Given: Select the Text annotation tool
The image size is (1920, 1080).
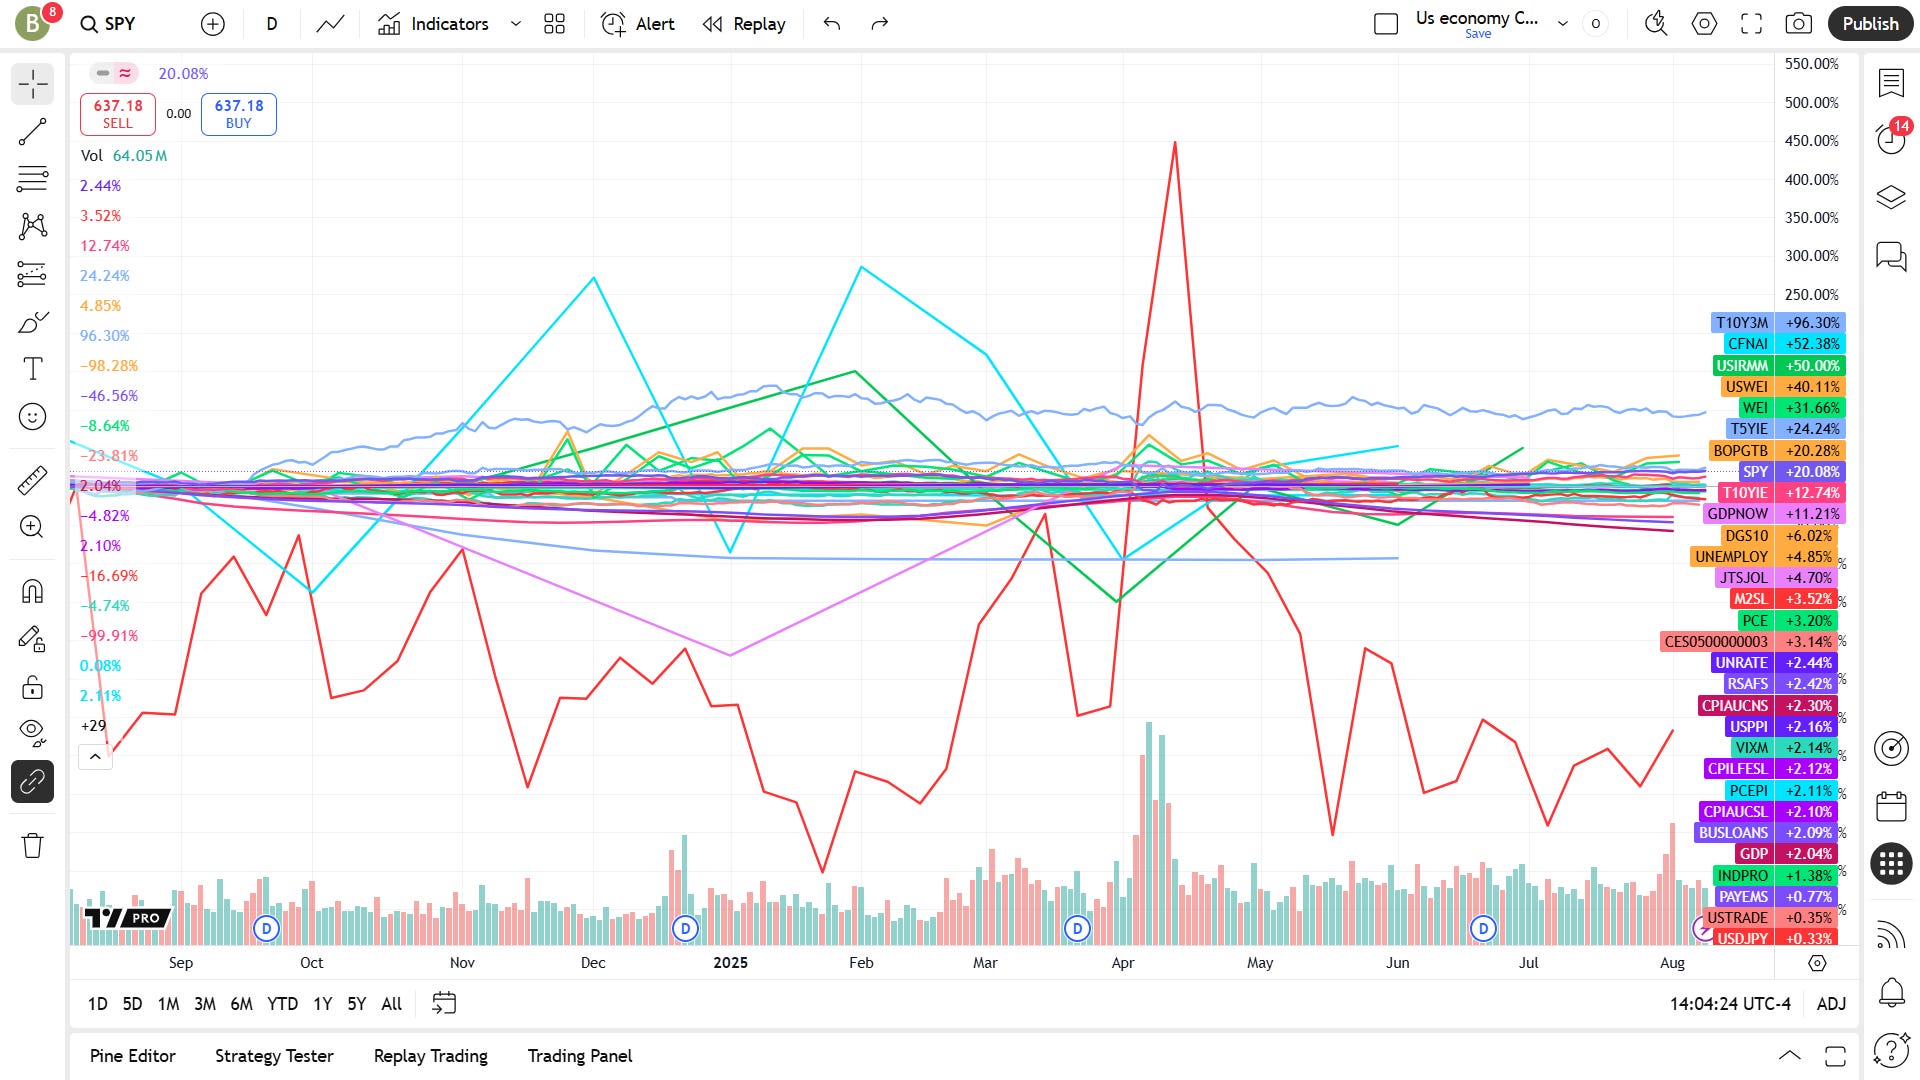Looking at the screenshot, I should click(32, 369).
